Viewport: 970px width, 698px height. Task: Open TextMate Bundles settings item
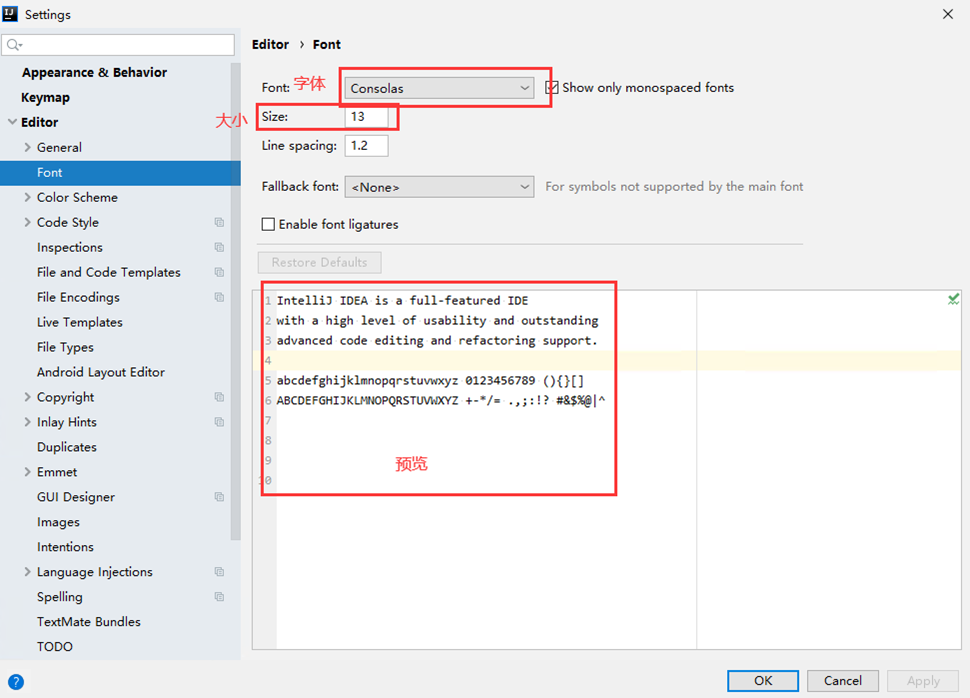(x=88, y=622)
